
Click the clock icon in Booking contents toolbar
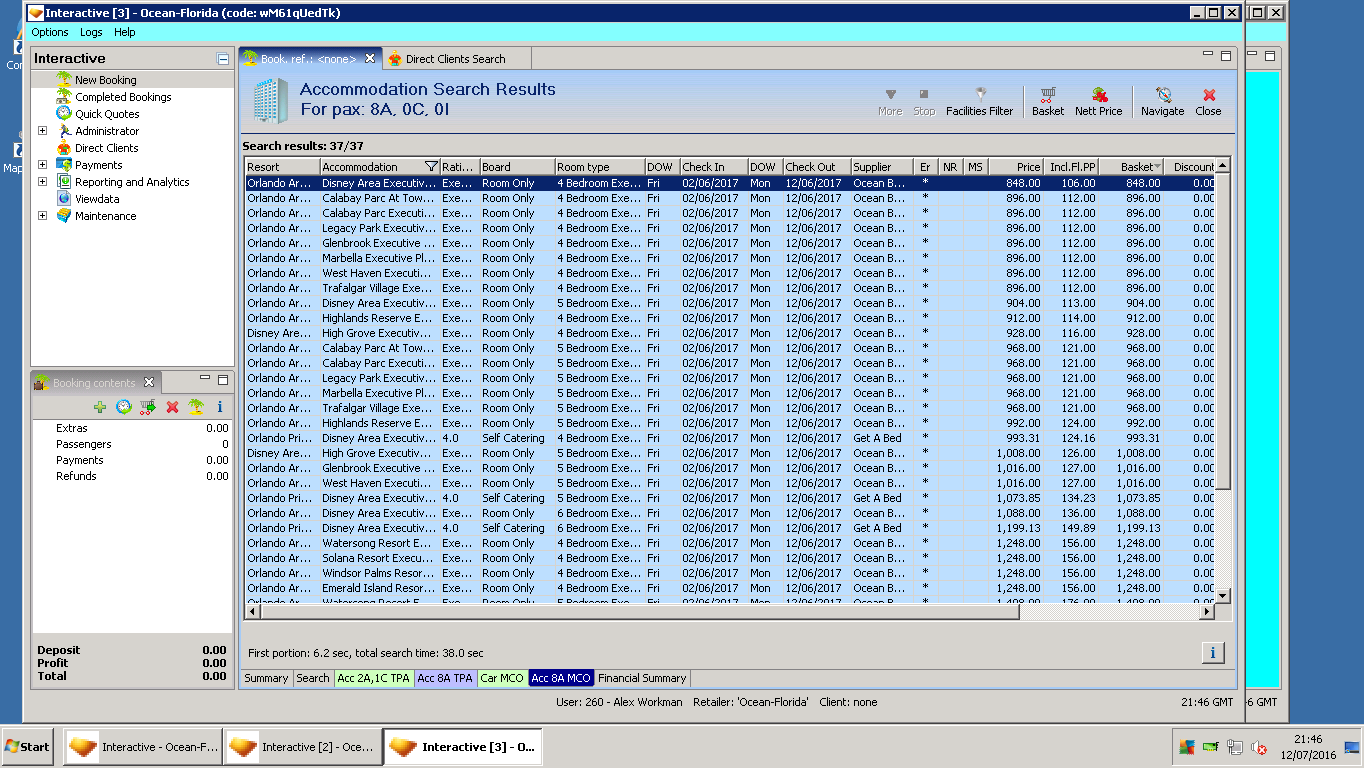tap(123, 407)
